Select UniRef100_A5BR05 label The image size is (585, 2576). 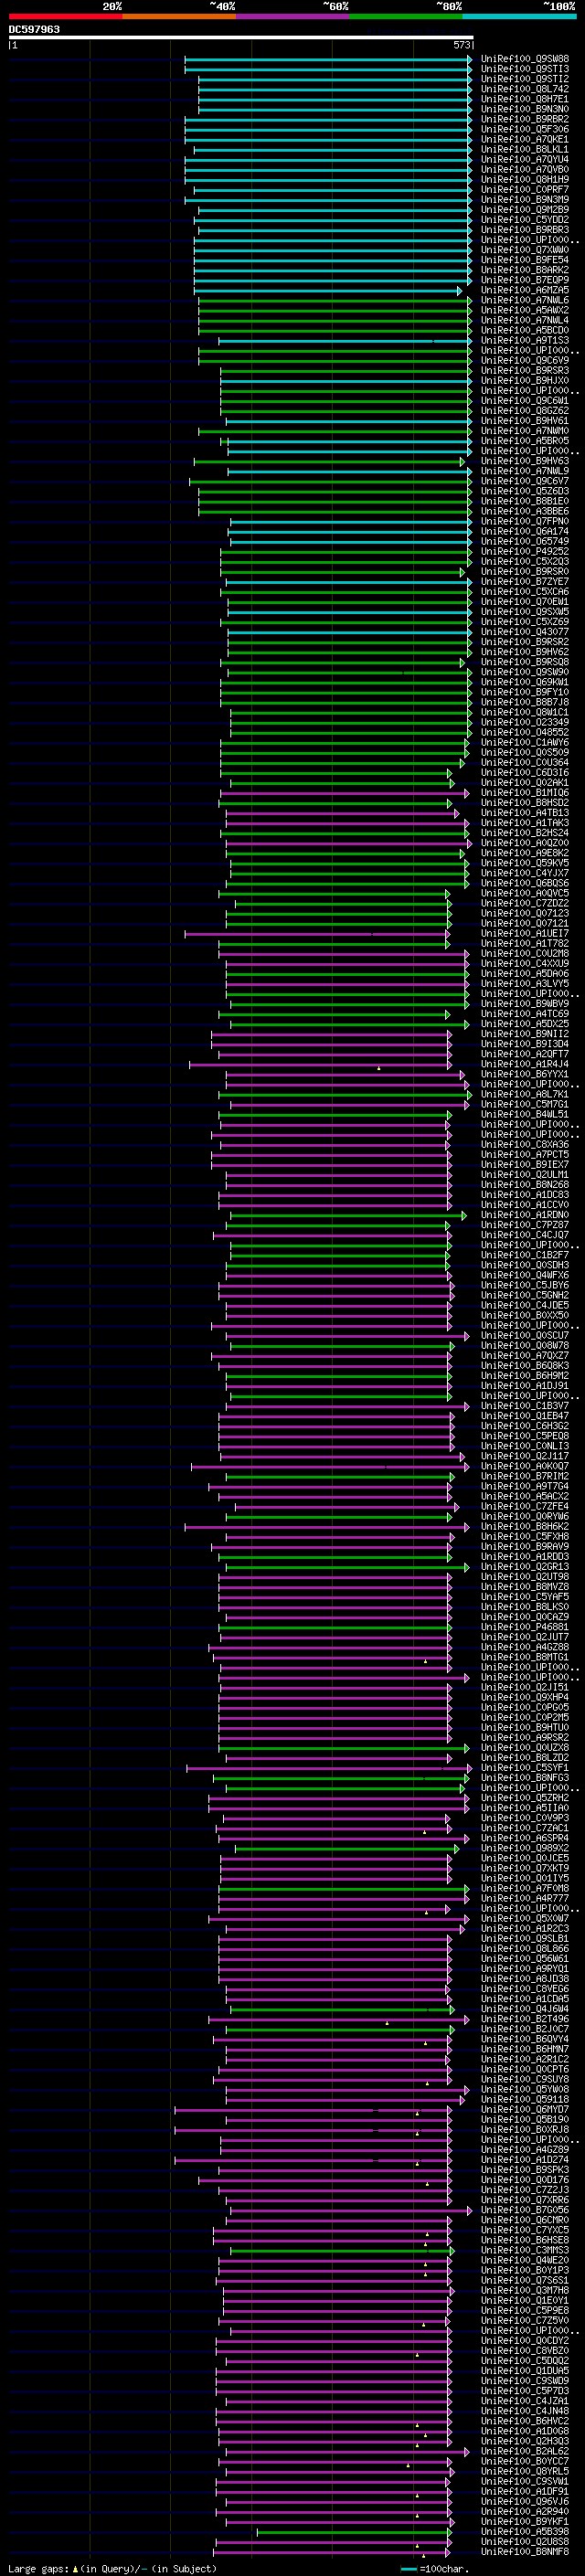[525, 441]
